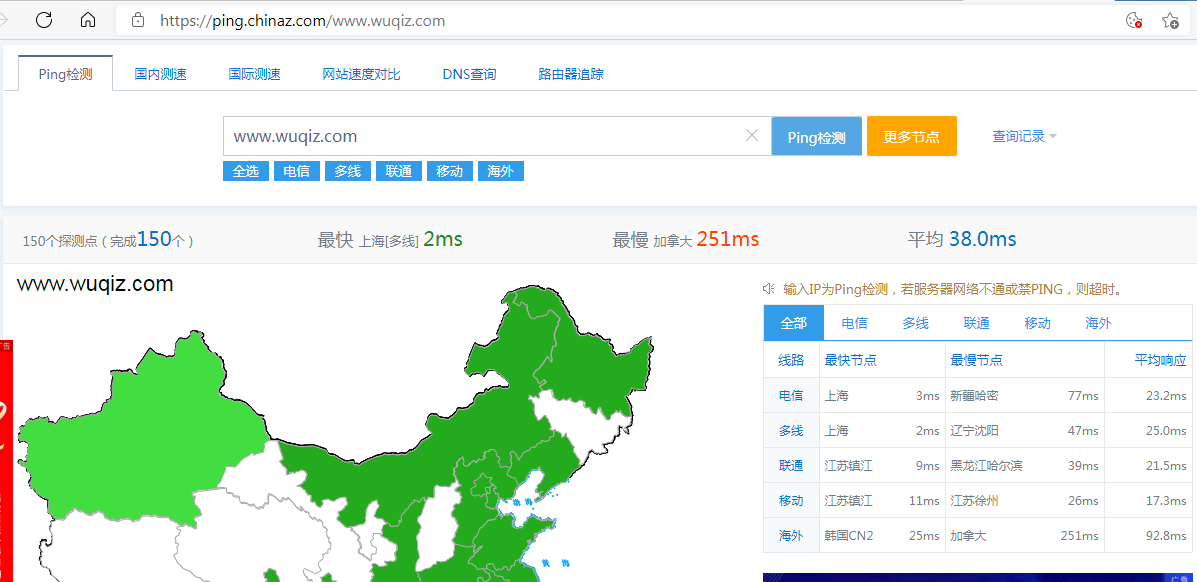Toggle the 海外 overseas filter
Viewport: 1197px width, 582px height.
(x=500, y=170)
